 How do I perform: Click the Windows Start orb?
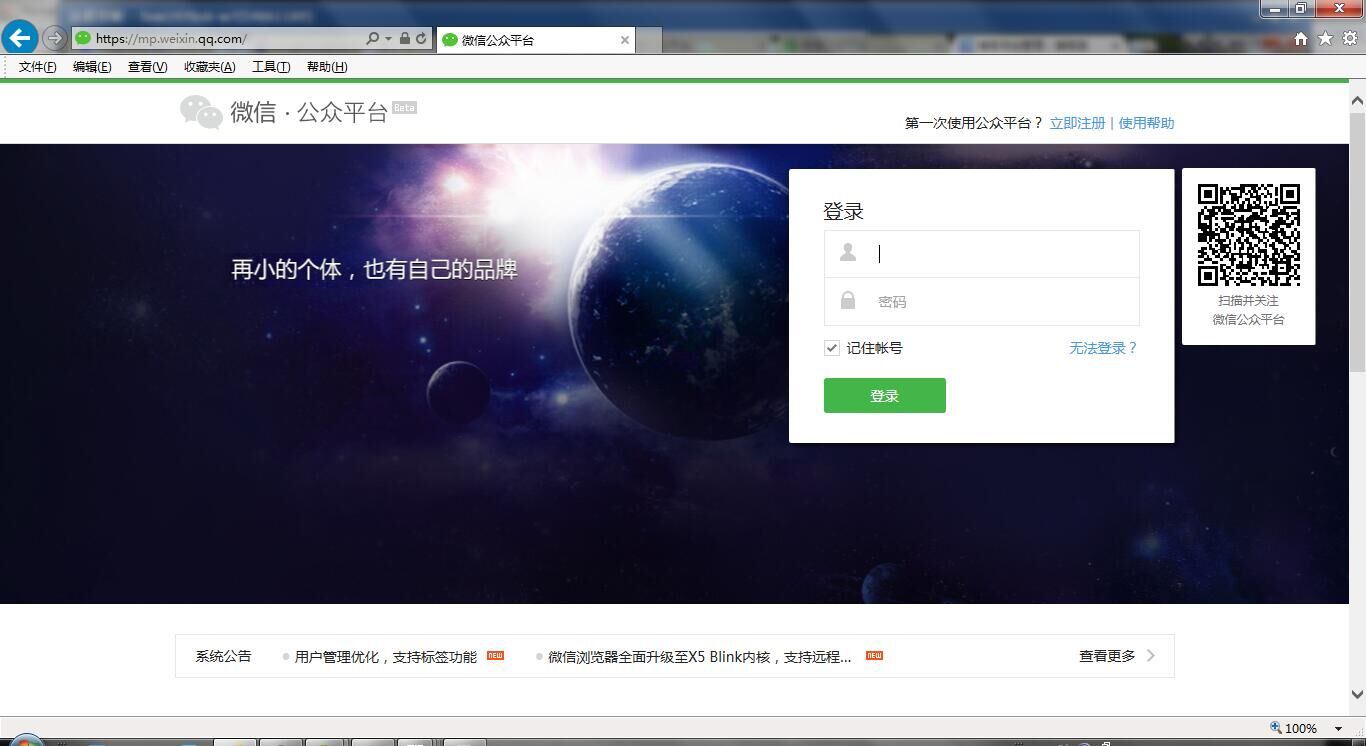click(x=25, y=741)
